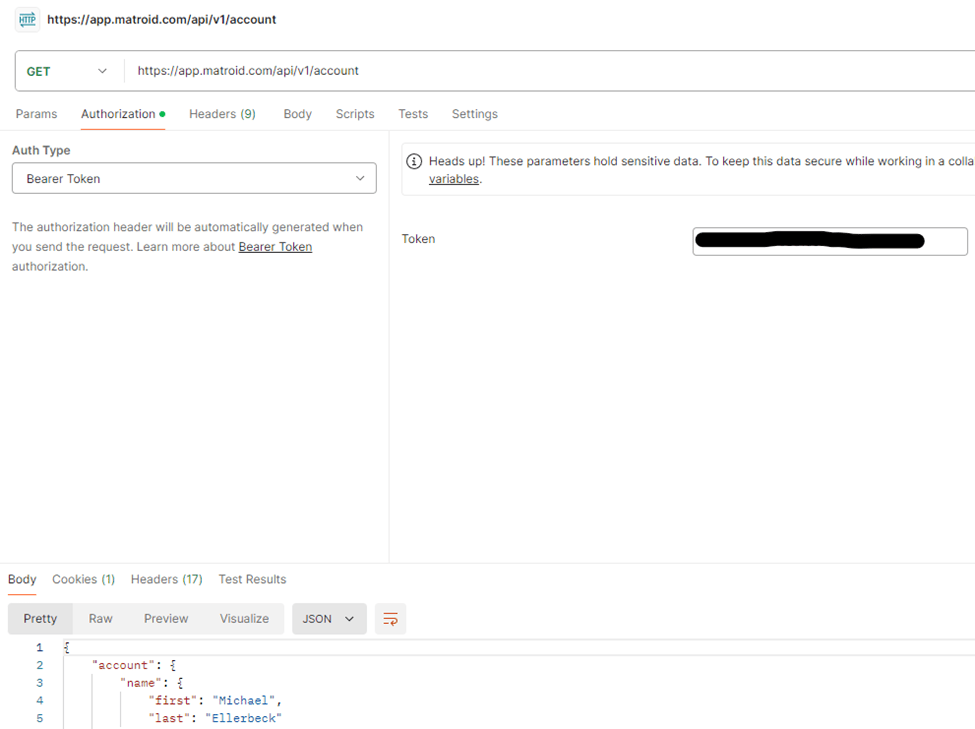Switch response view to Raw

(100, 619)
